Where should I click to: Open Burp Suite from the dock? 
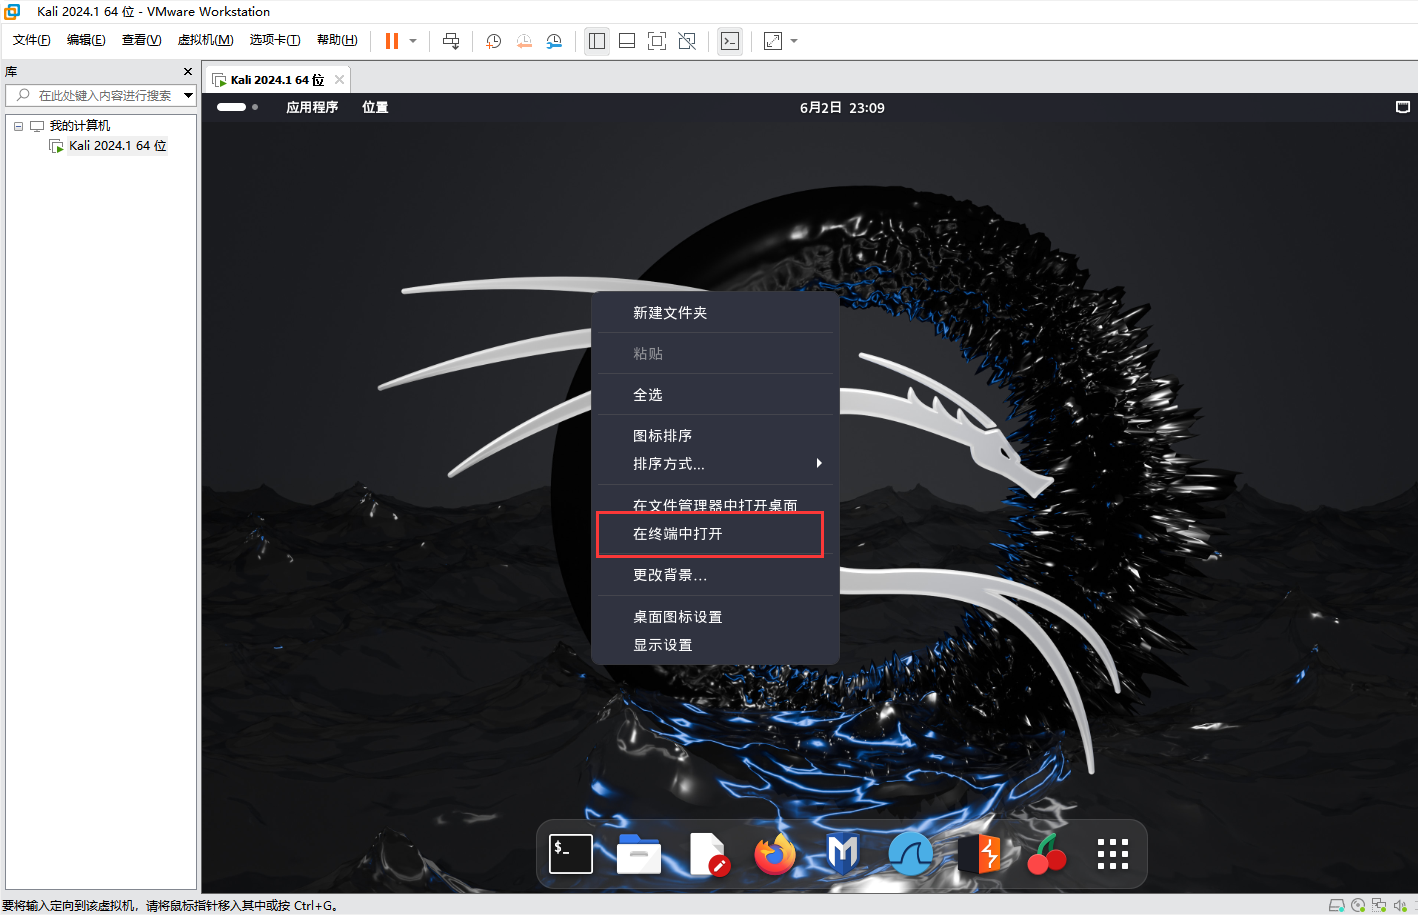(x=979, y=854)
